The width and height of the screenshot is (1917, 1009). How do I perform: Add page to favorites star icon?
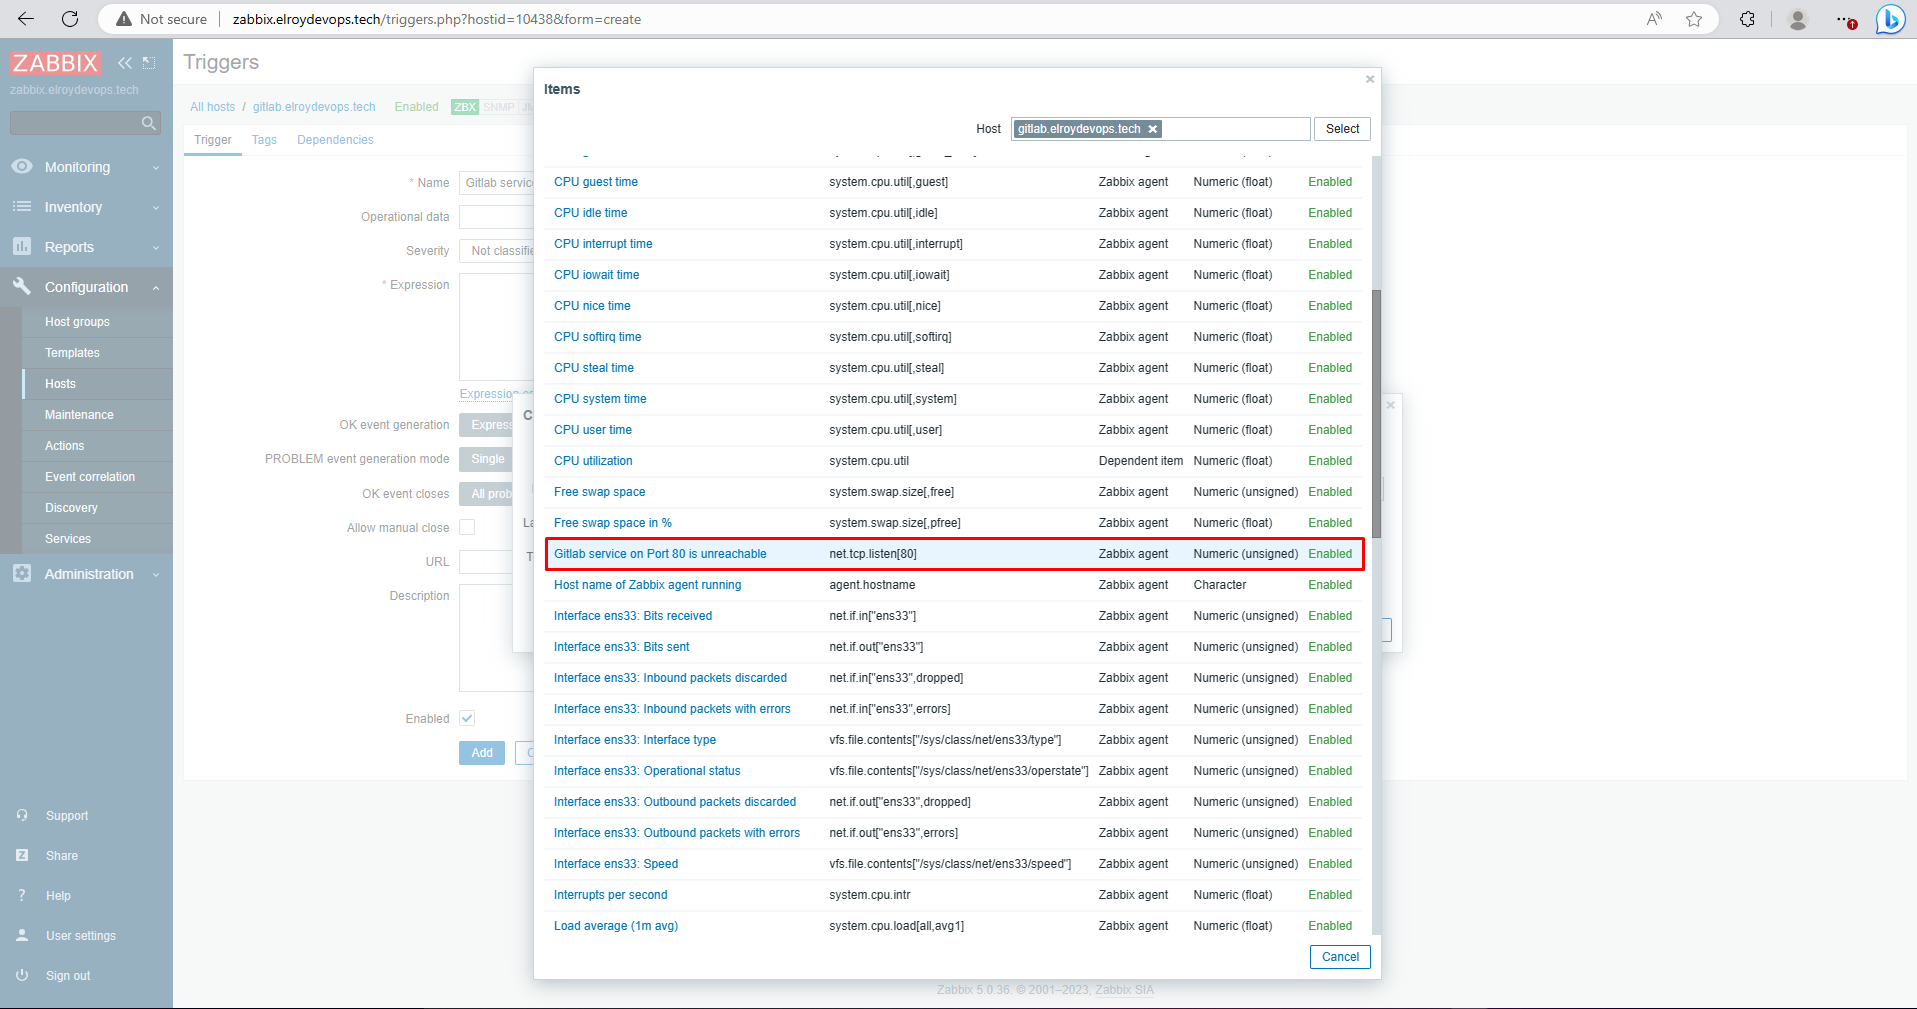point(1694,19)
